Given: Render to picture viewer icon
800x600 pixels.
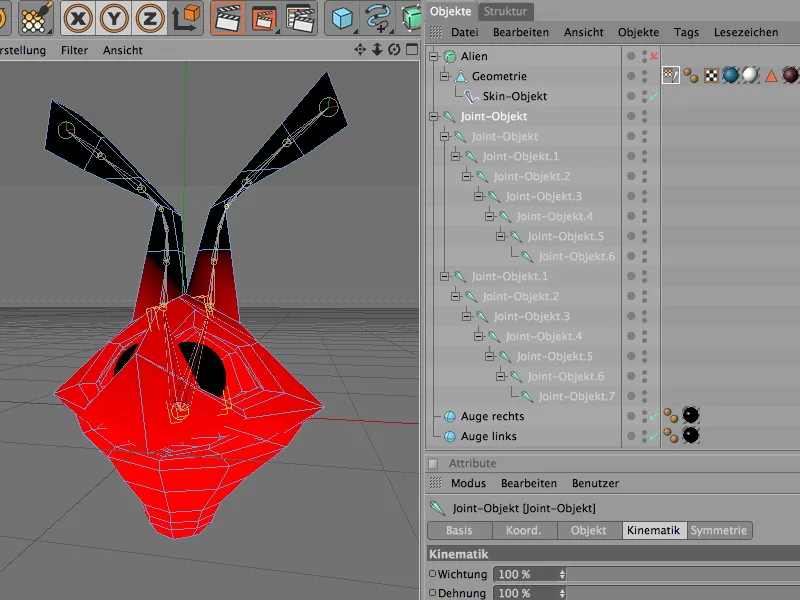Looking at the screenshot, I should [x=264, y=18].
